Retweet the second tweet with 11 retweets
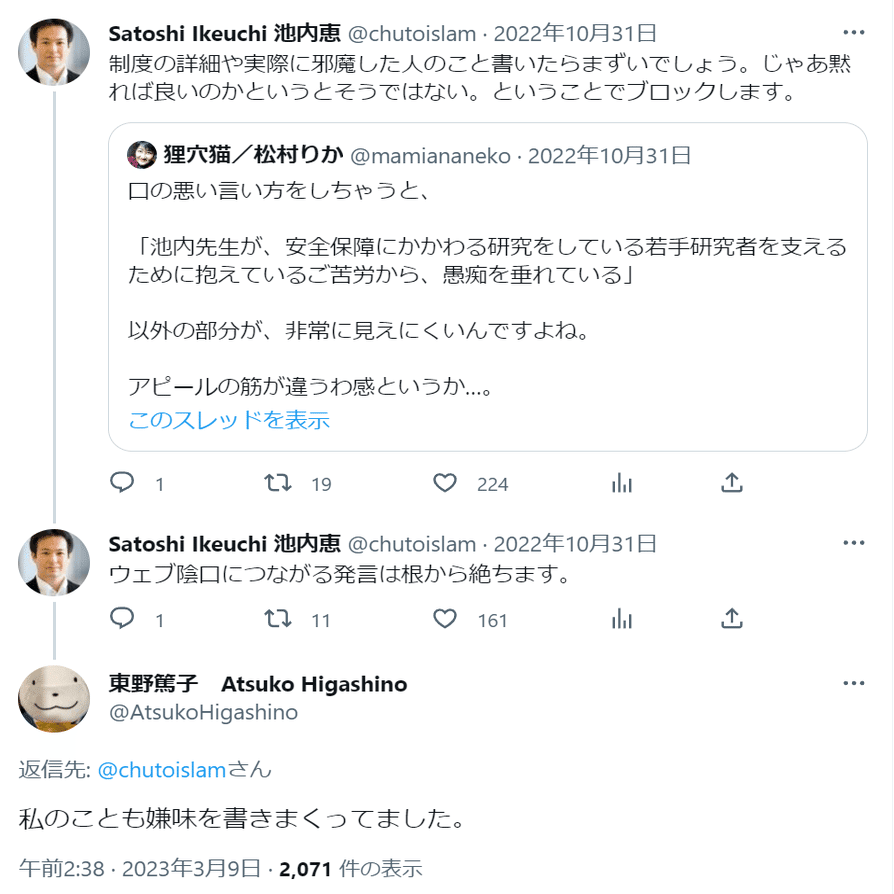This screenshot has width=894, height=894. (278, 619)
